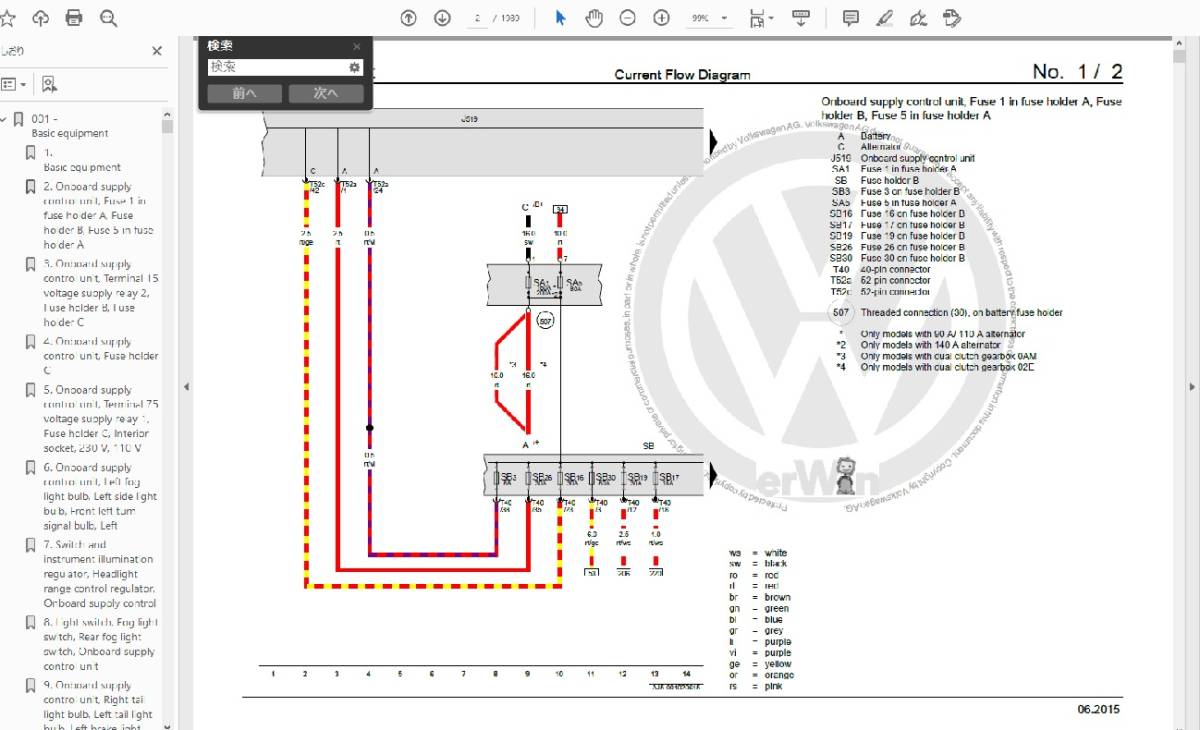Open the bookmark panel options menu
The width and height of the screenshot is (1200, 730).
[13, 84]
